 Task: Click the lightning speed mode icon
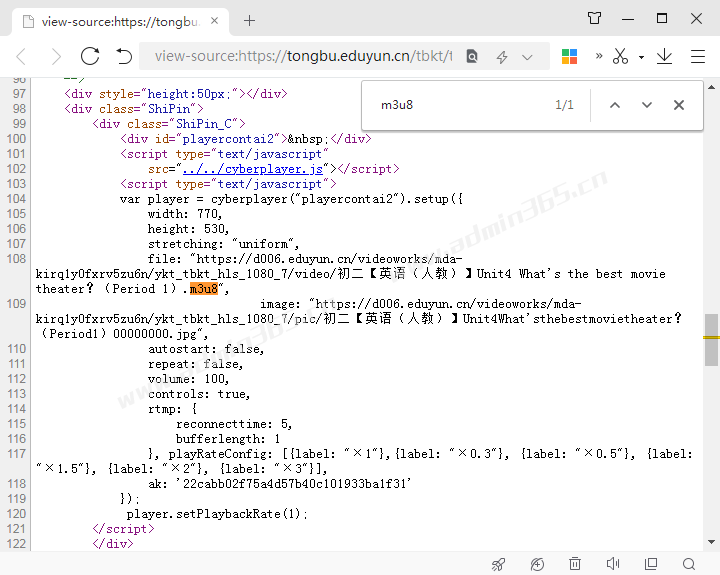[502, 57]
